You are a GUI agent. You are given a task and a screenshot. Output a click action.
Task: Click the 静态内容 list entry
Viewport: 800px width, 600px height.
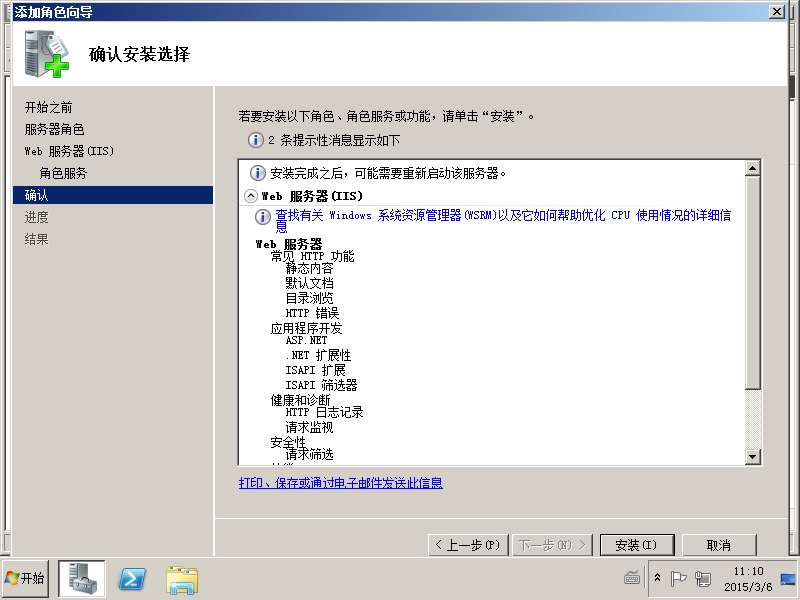pyautogui.click(x=309, y=268)
